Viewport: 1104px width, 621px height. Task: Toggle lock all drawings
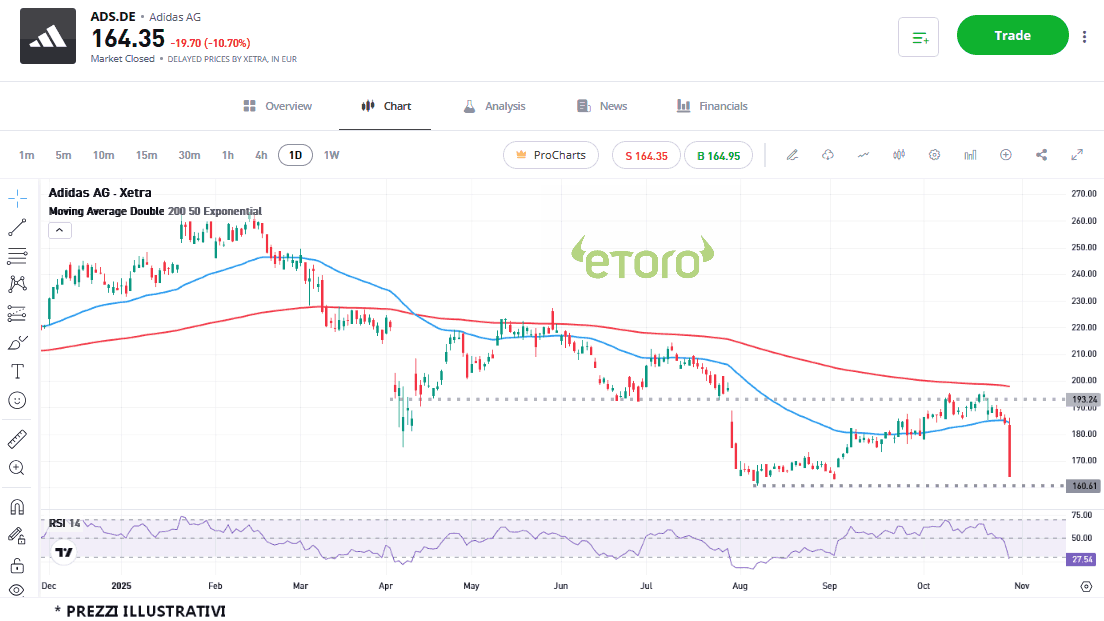17,565
